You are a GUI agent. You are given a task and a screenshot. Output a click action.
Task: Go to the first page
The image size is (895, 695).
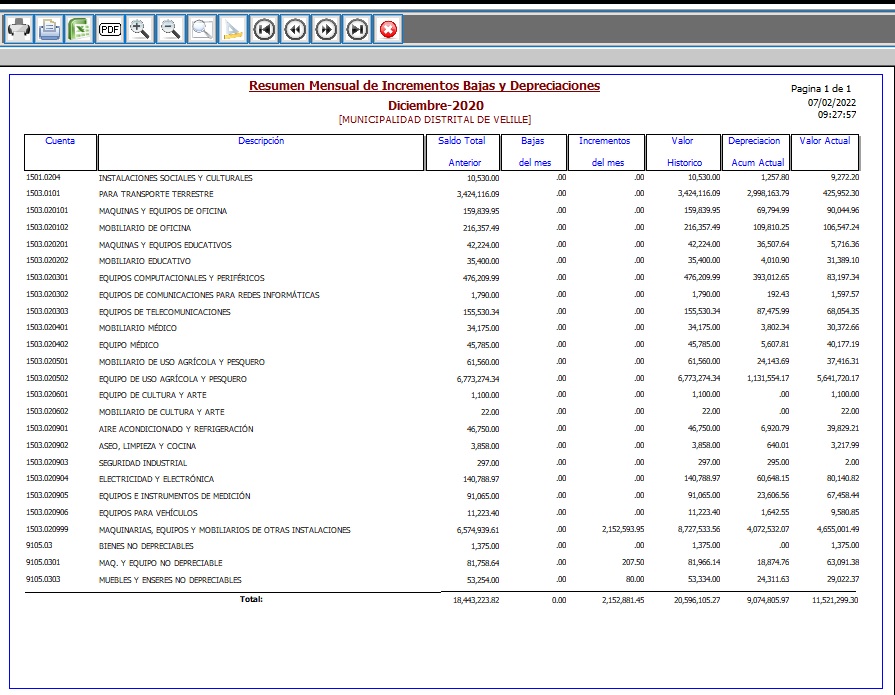(264, 29)
